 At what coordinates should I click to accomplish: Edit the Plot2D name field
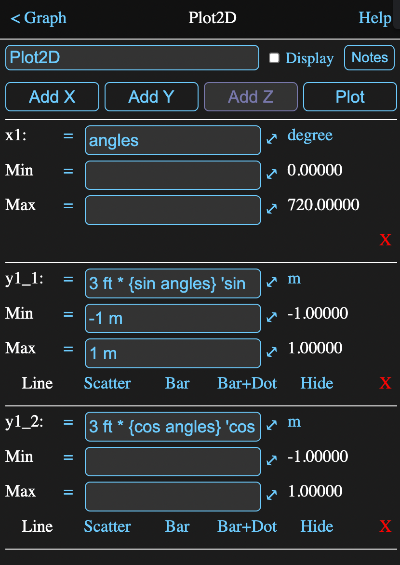pyautogui.click(x=132, y=58)
